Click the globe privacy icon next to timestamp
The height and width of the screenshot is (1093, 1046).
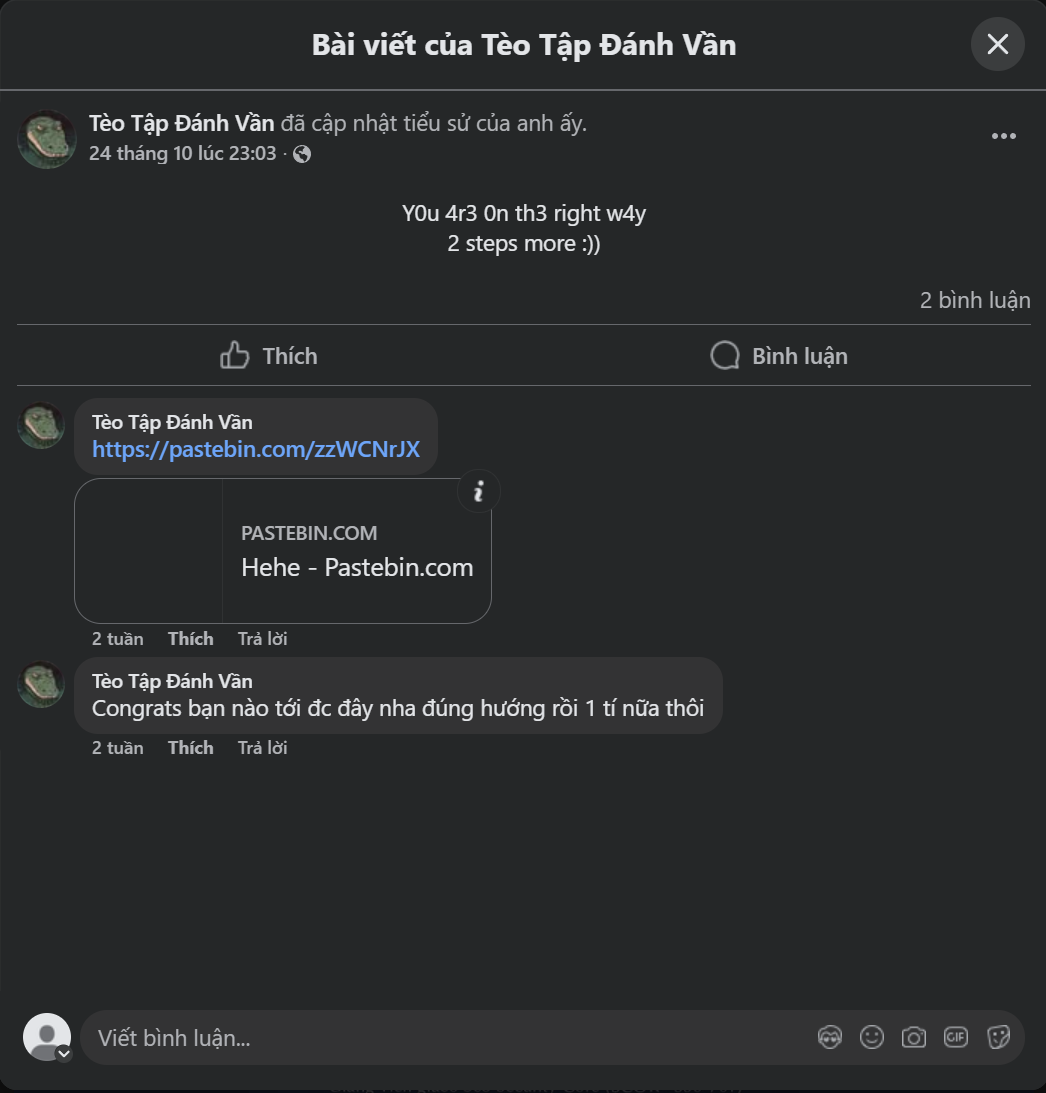tap(300, 154)
